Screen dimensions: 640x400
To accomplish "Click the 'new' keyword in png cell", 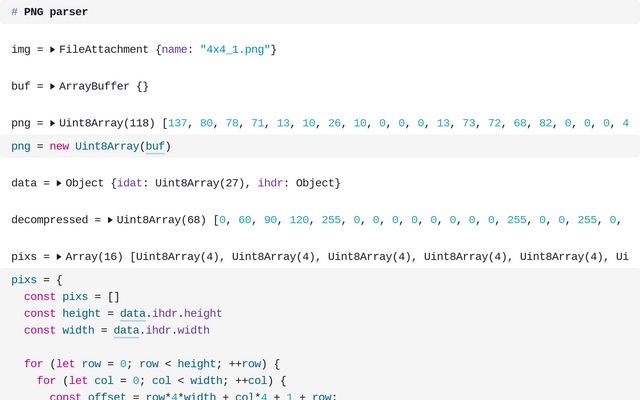I will [59, 146].
